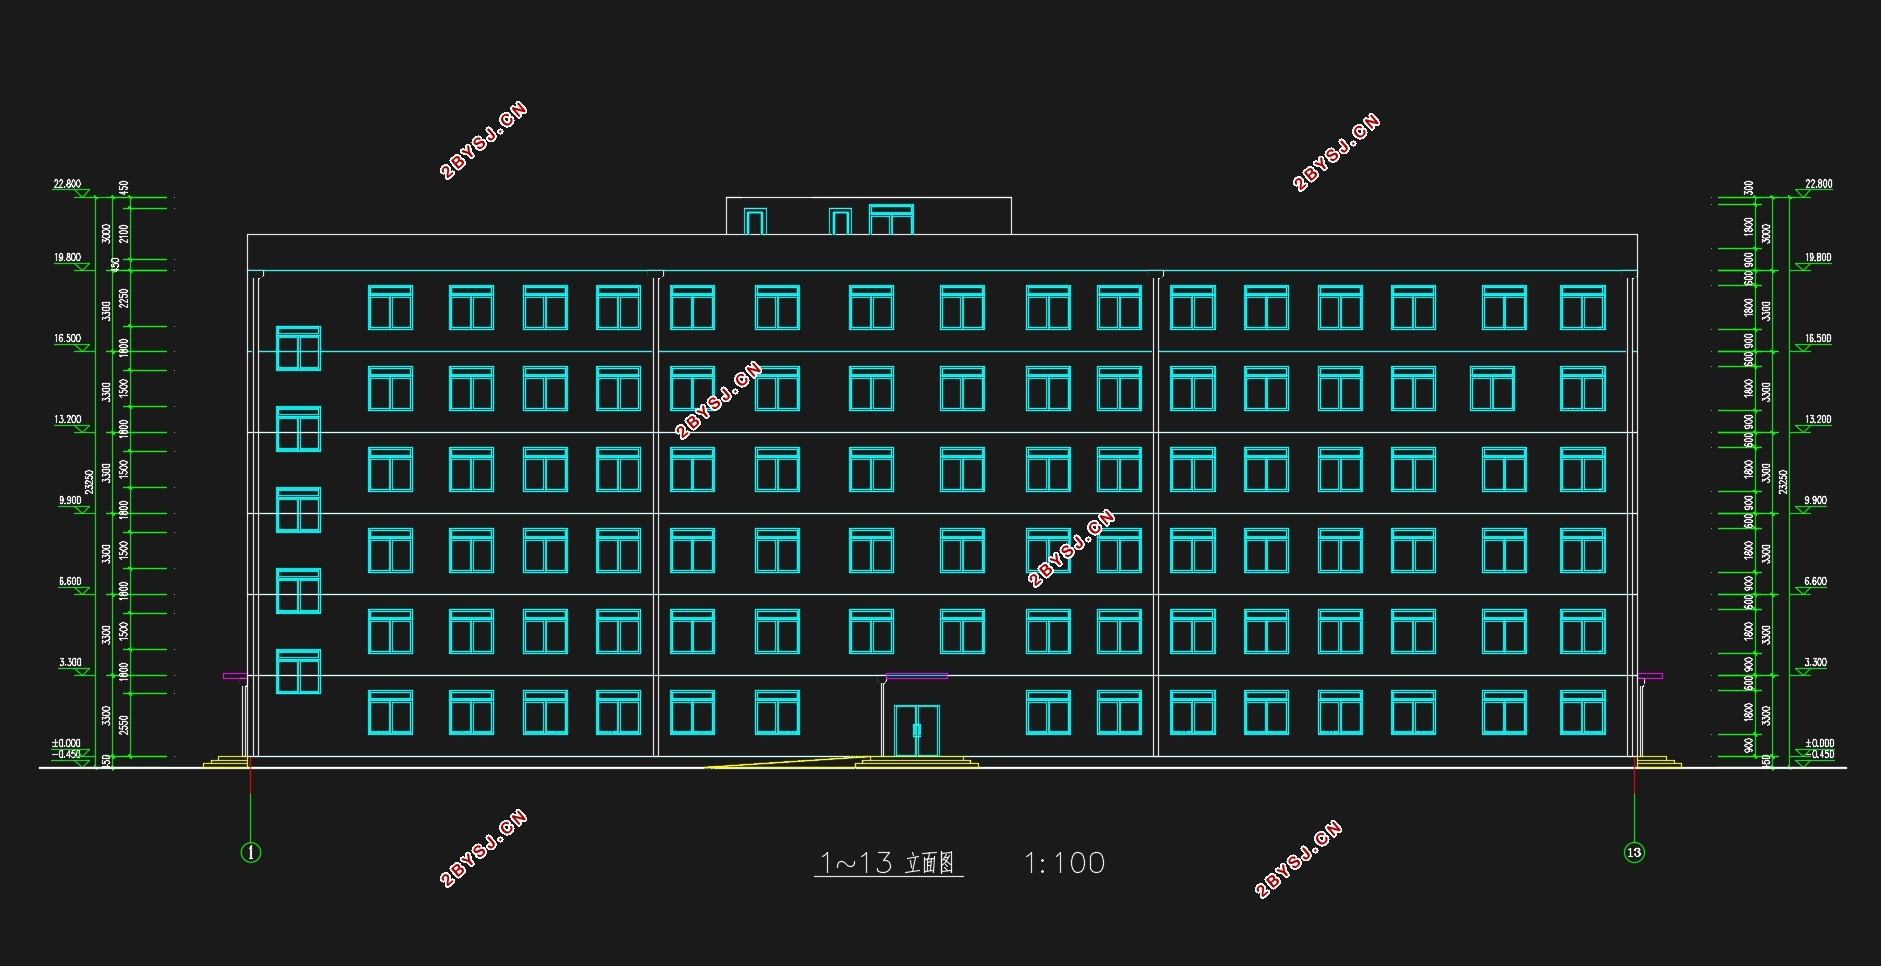
Task: Select right overall dimension text 23250
Action: (x=1783, y=482)
